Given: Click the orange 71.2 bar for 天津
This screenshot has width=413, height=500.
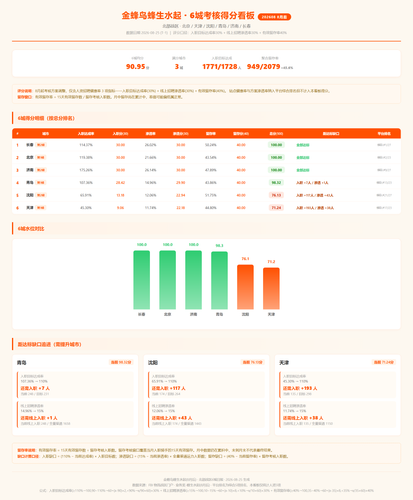Looking at the screenshot, I should [x=271, y=289].
